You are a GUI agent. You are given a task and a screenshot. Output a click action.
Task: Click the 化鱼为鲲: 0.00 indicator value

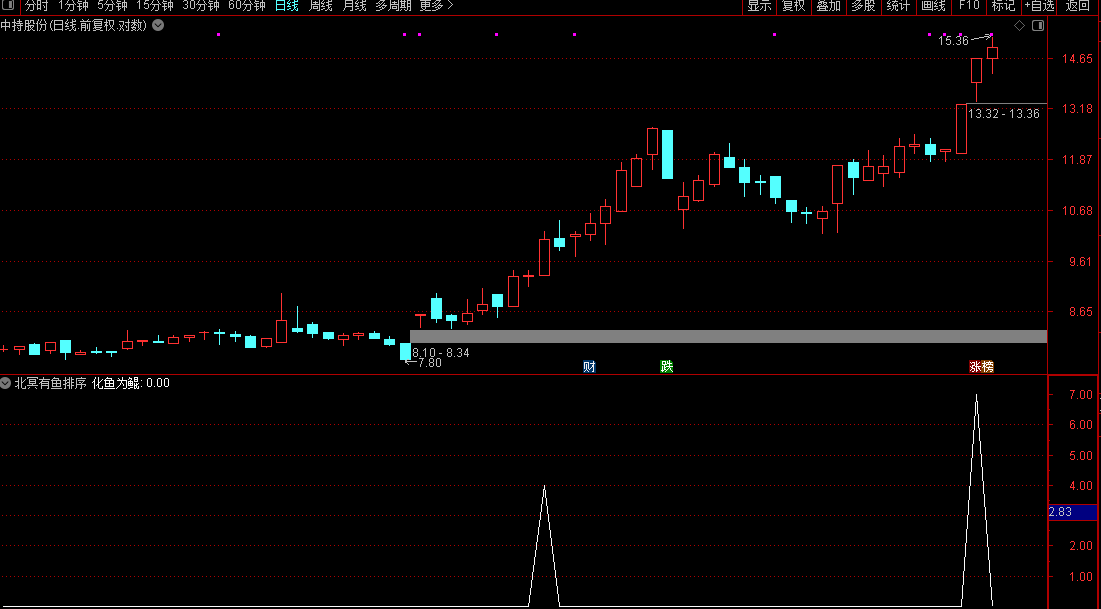(x=131, y=383)
